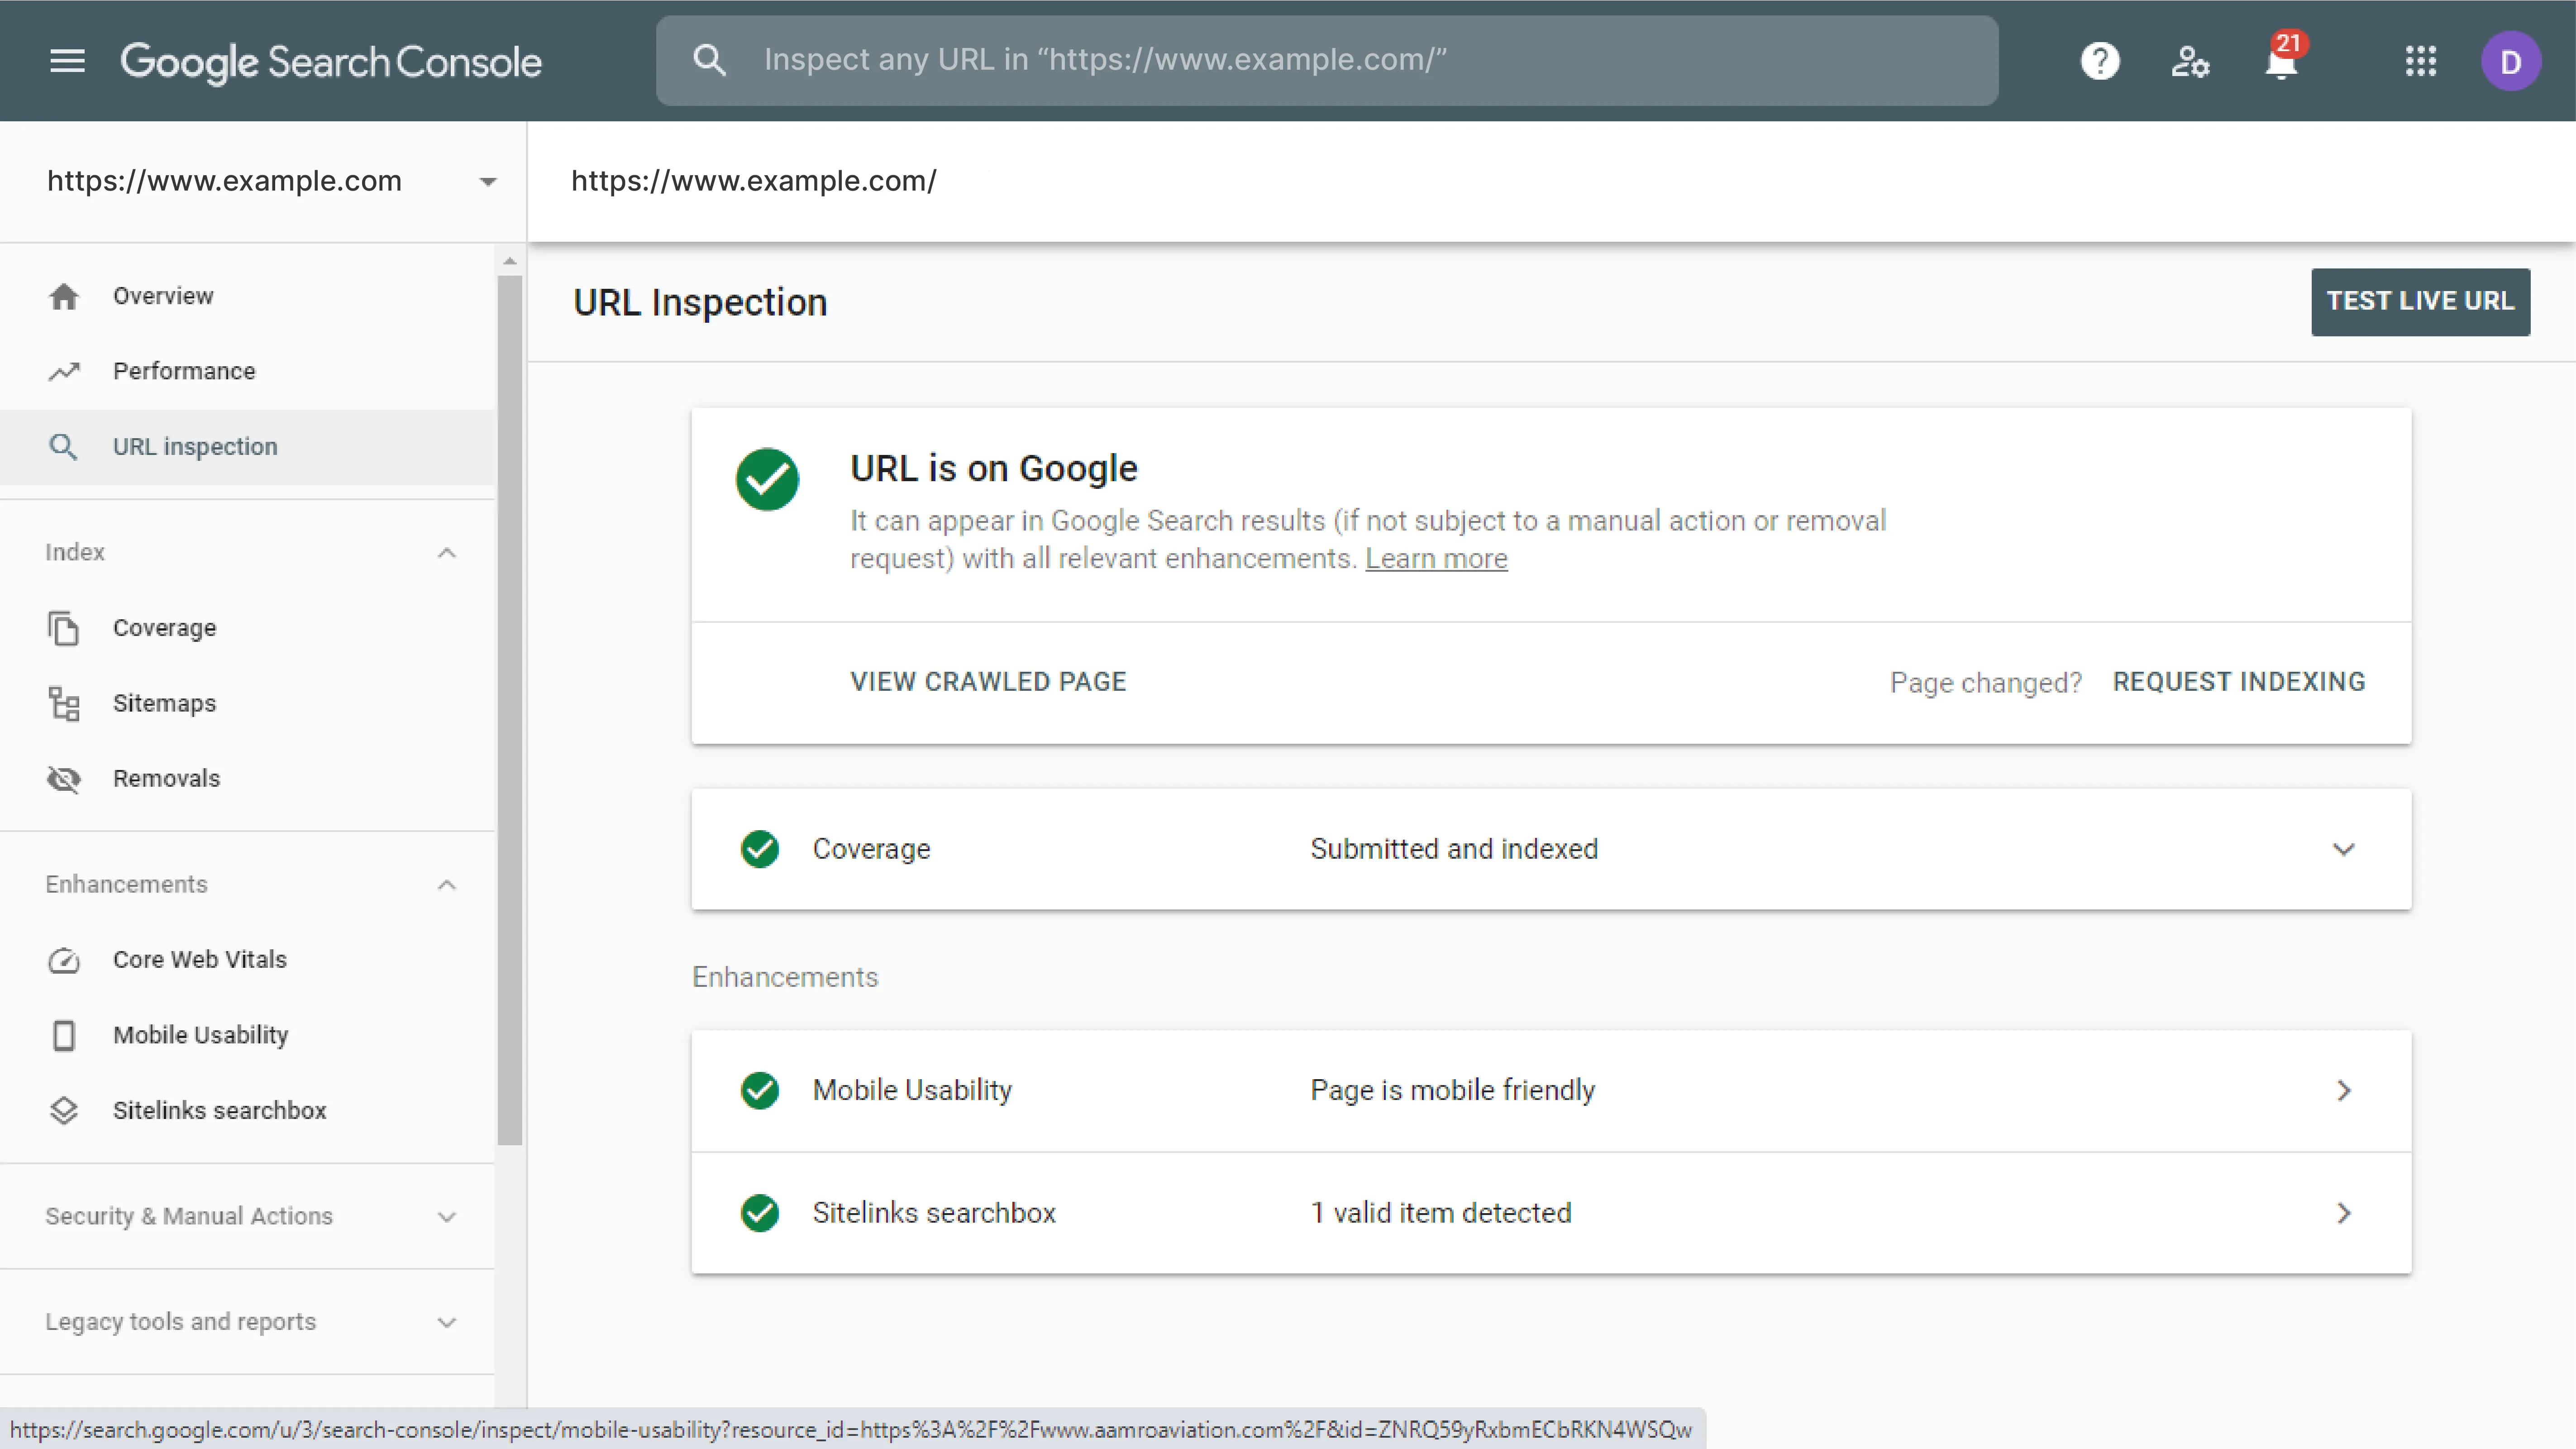Click the Core Web Vitals gauge icon
The width and height of the screenshot is (2576, 1449).
coord(64,960)
